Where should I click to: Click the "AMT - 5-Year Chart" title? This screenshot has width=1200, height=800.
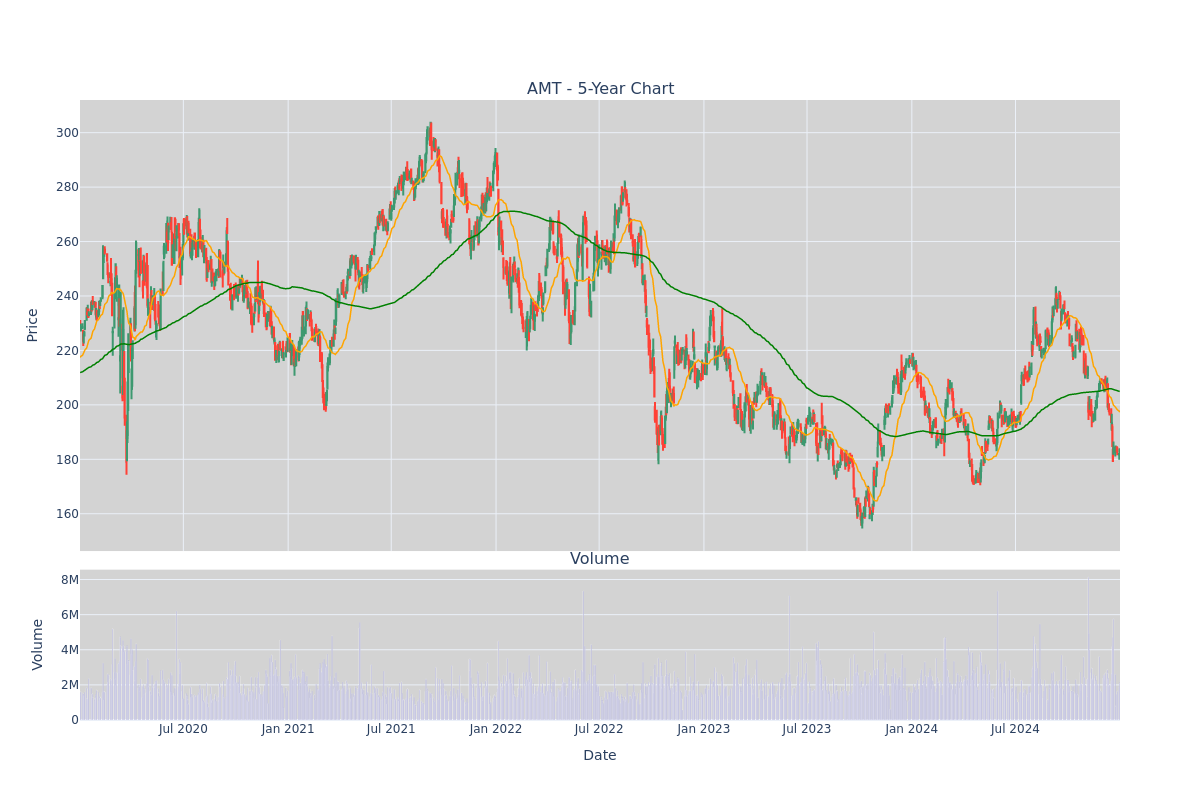coord(600,89)
